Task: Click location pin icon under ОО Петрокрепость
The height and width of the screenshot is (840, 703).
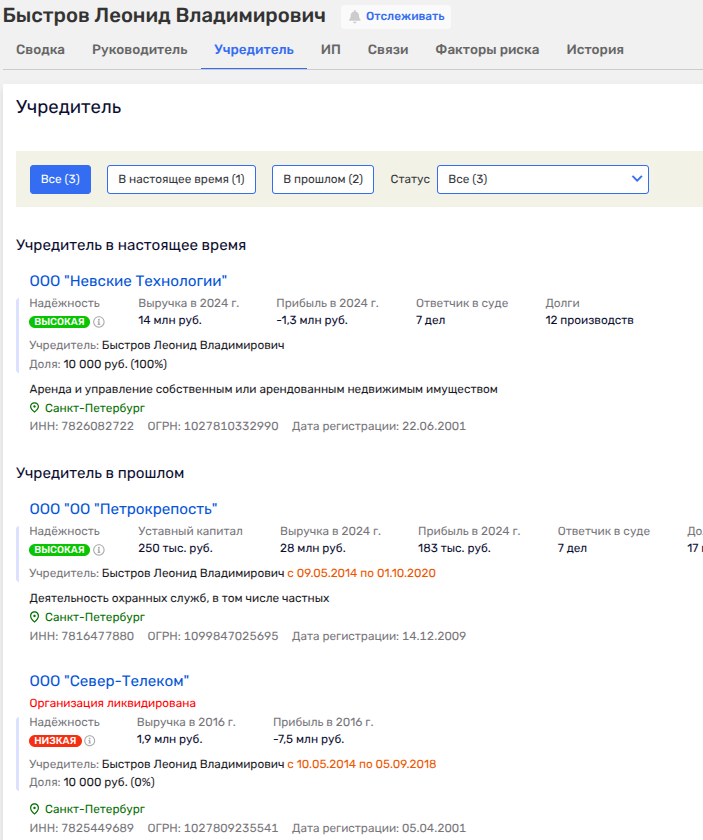Action: 34,617
